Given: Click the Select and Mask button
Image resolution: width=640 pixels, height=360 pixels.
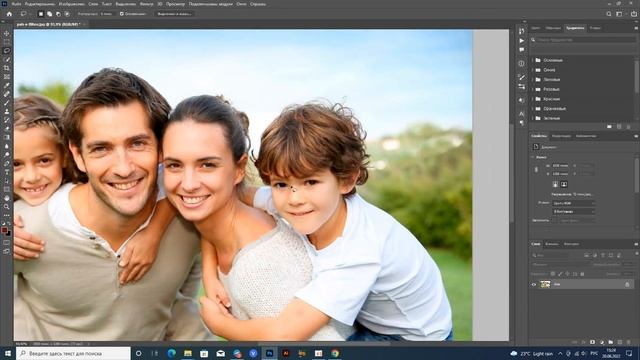Looking at the screenshot, I should click(175, 14).
